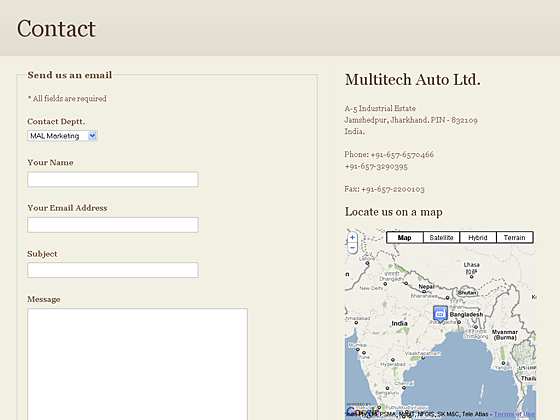Click the Subject input field
The height and width of the screenshot is (420, 560).
click(x=113, y=270)
